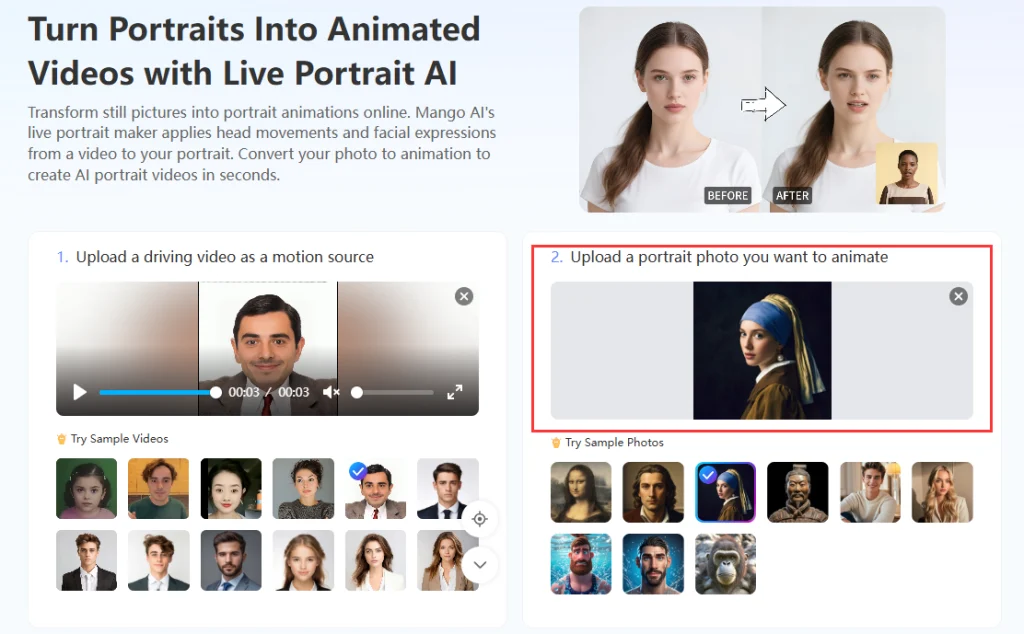Select the Mona Lisa sample photo
Screen dimensions: 1024x634
pos(581,492)
